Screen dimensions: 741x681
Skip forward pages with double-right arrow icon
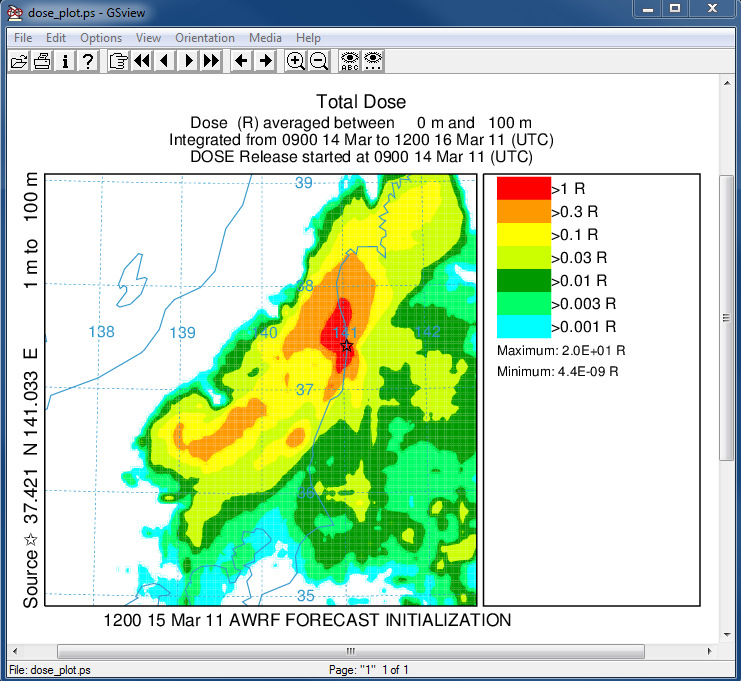(210, 61)
